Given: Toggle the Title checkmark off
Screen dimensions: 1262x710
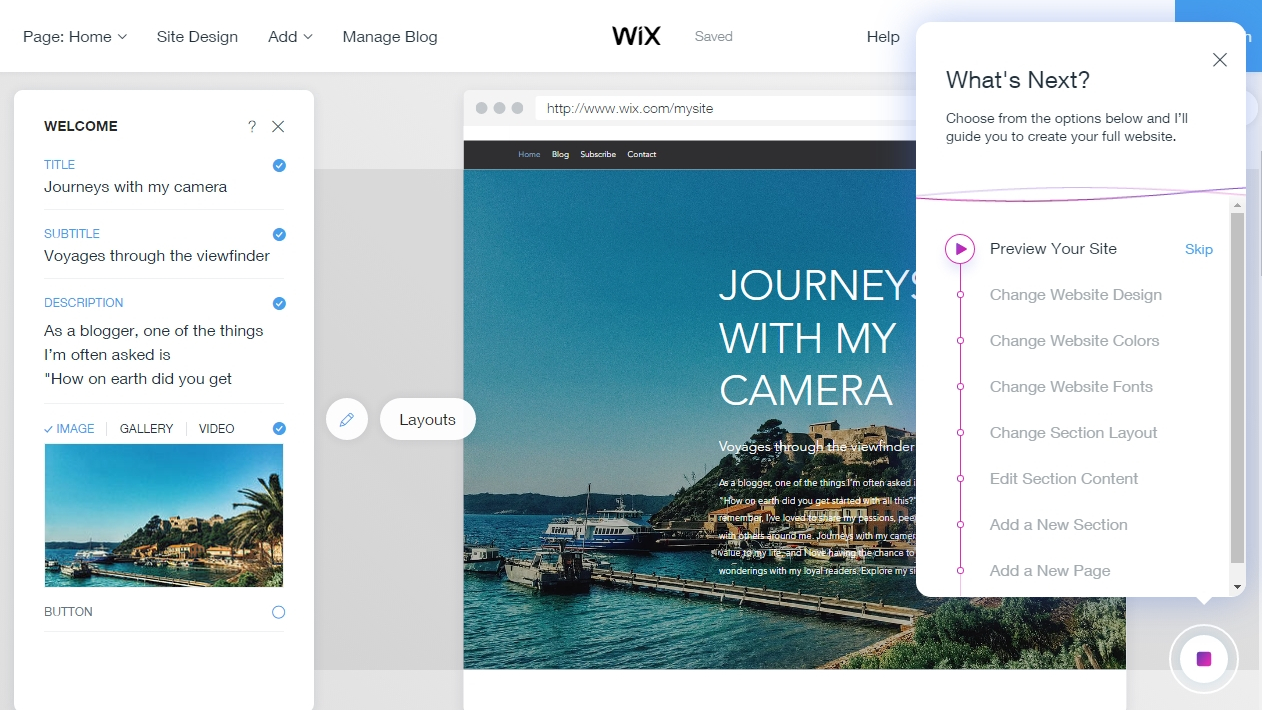Looking at the screenshot, I should pyautogui.click(x=279, y=165).
